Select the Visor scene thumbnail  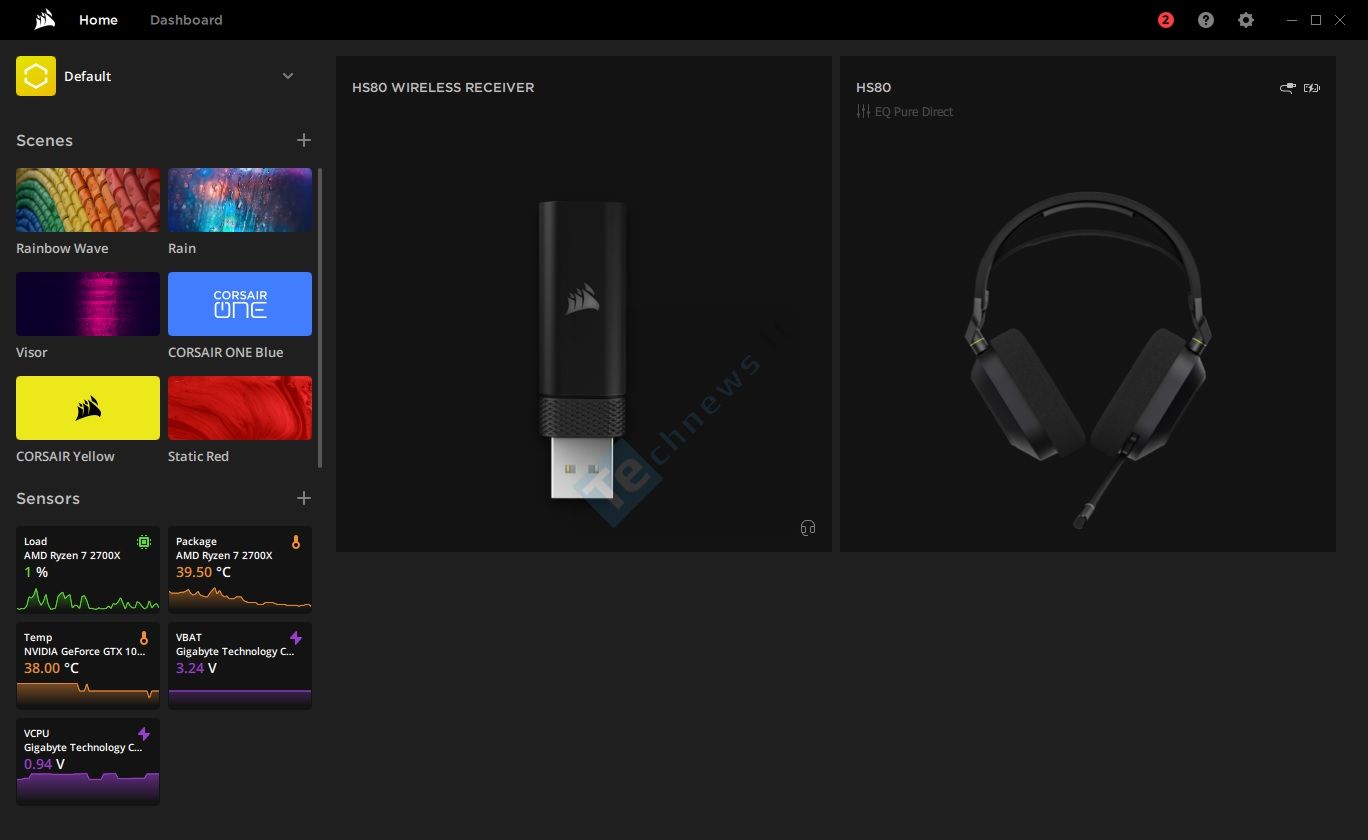88,304
